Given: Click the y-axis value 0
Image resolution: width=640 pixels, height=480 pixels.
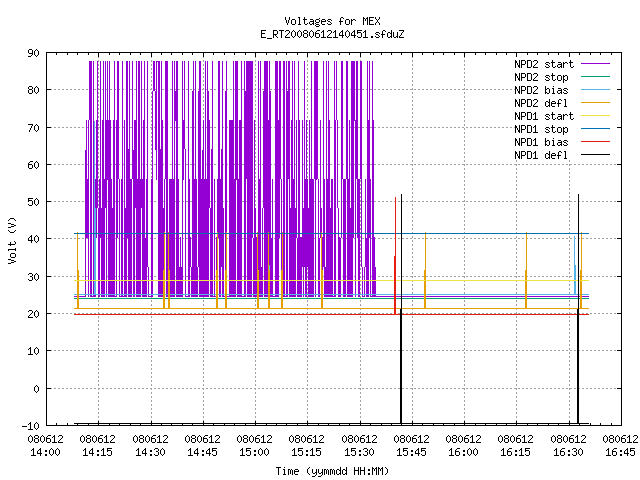Looking at the screenshot, I should point(37,389).
